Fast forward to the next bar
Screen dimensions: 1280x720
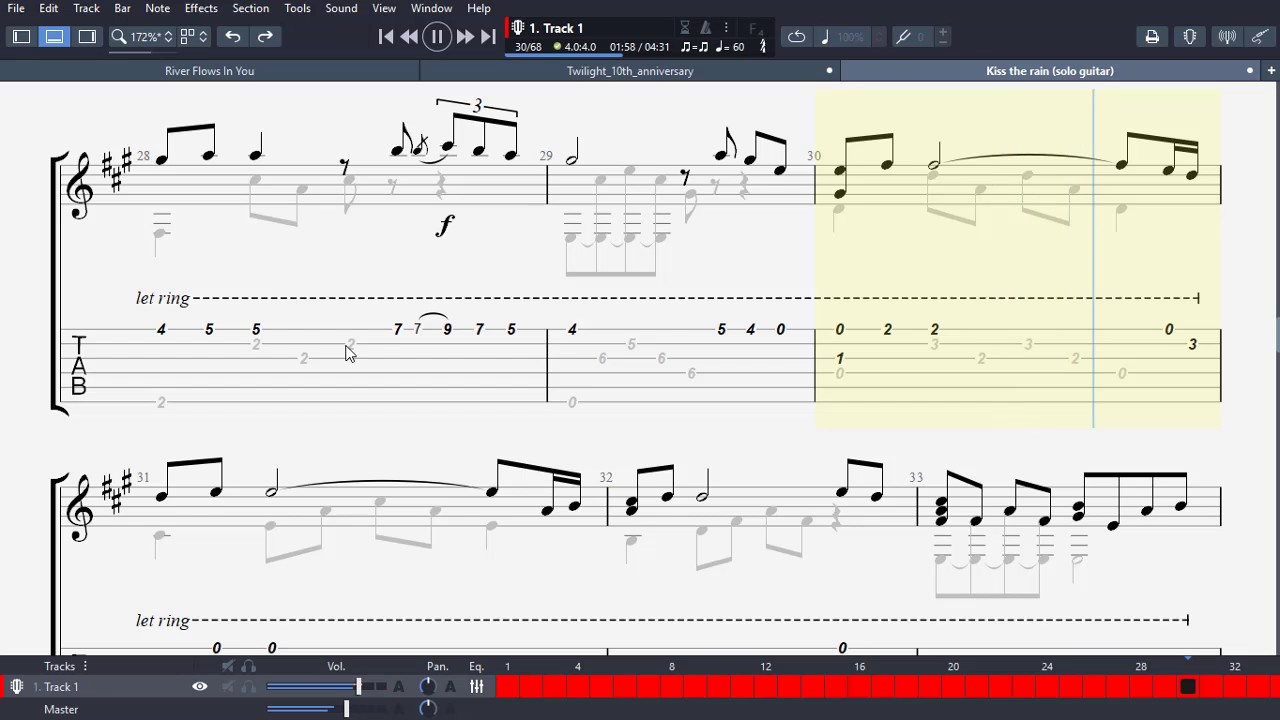(465, 37)
